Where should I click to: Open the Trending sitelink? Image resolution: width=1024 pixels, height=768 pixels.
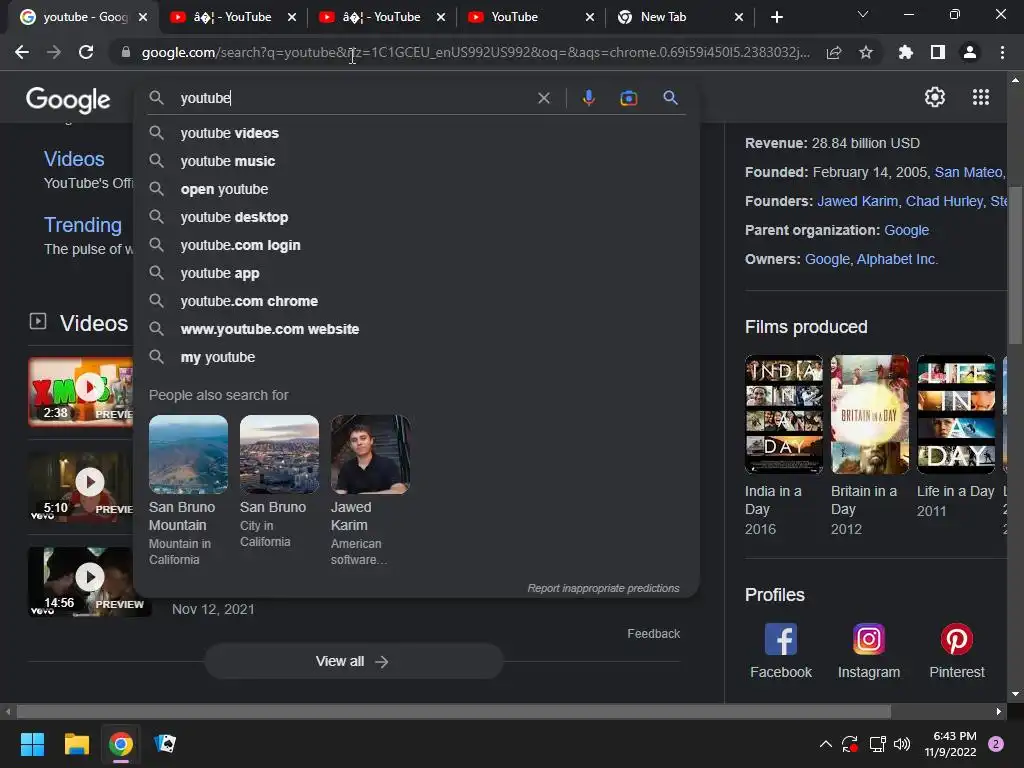[83, 225]
